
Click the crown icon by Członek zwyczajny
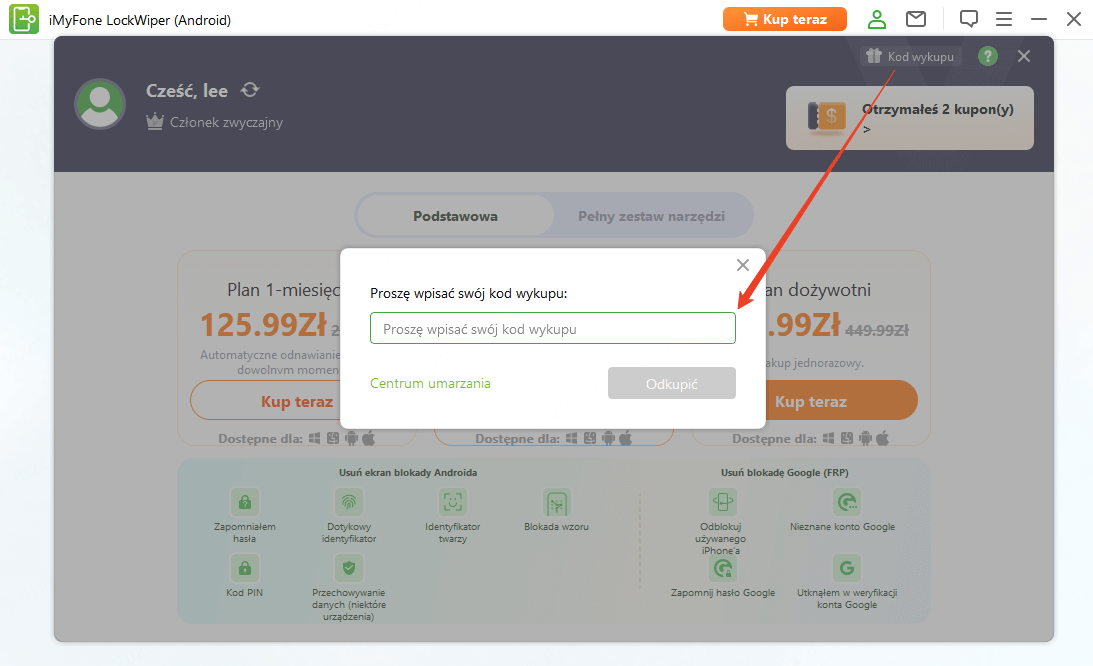pos(155,122)
